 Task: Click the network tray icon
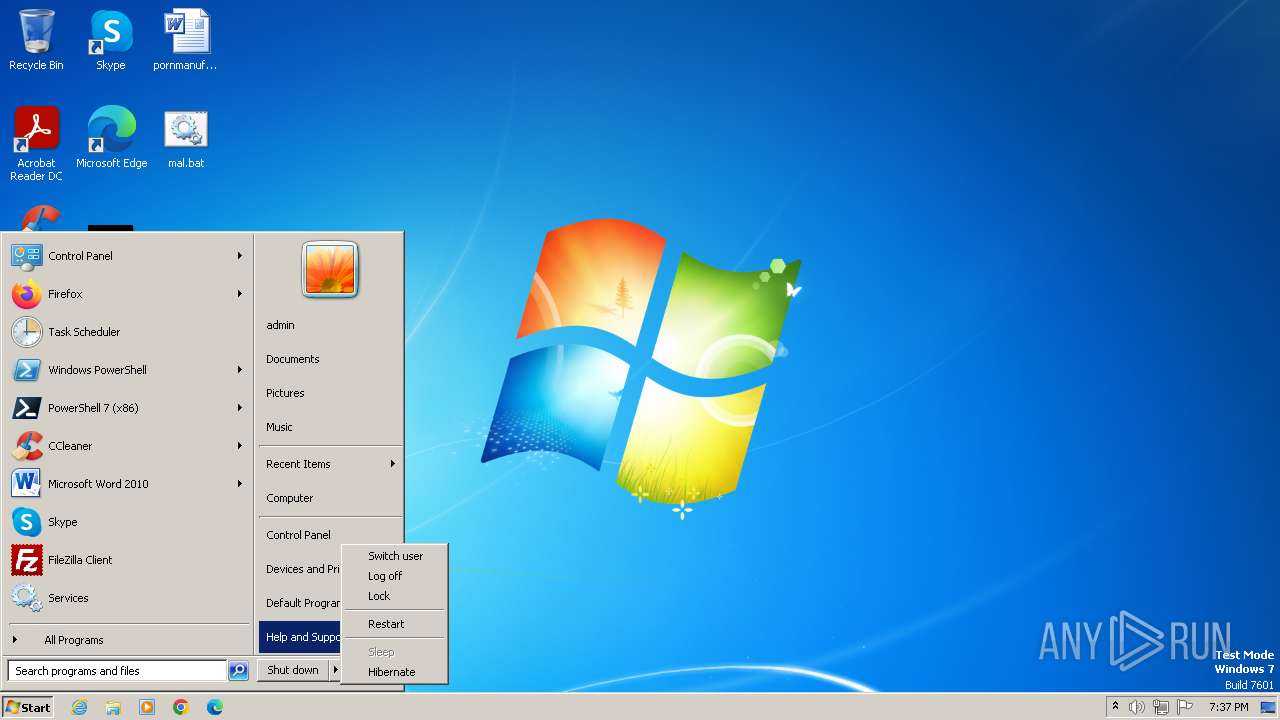click(x=1161, y=707)
